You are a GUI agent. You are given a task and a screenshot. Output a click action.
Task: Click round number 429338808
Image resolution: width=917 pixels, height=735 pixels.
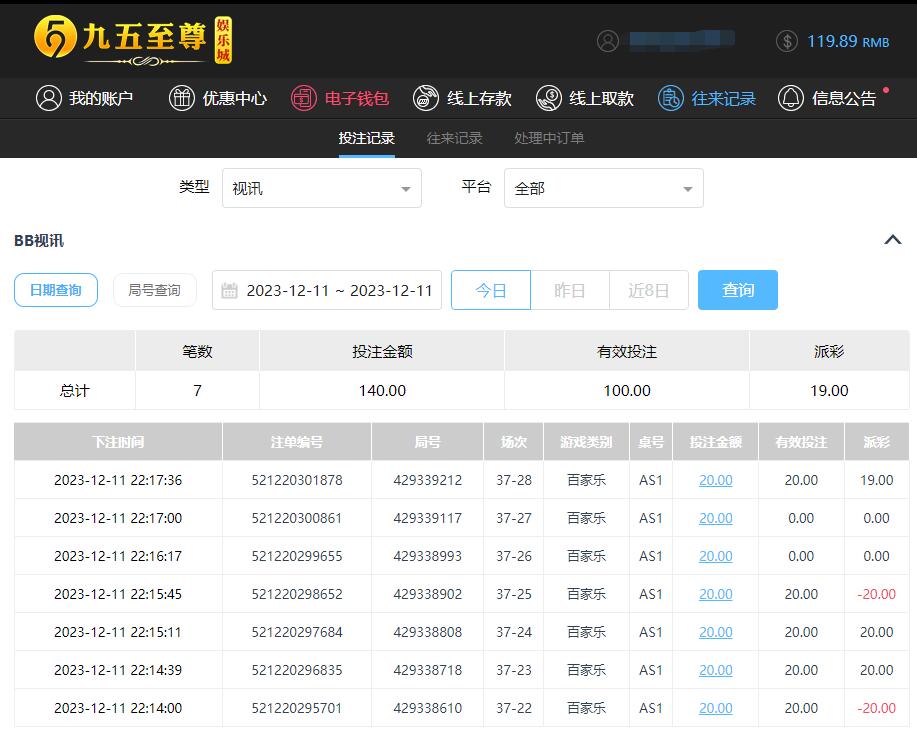(x=428, y=632)
